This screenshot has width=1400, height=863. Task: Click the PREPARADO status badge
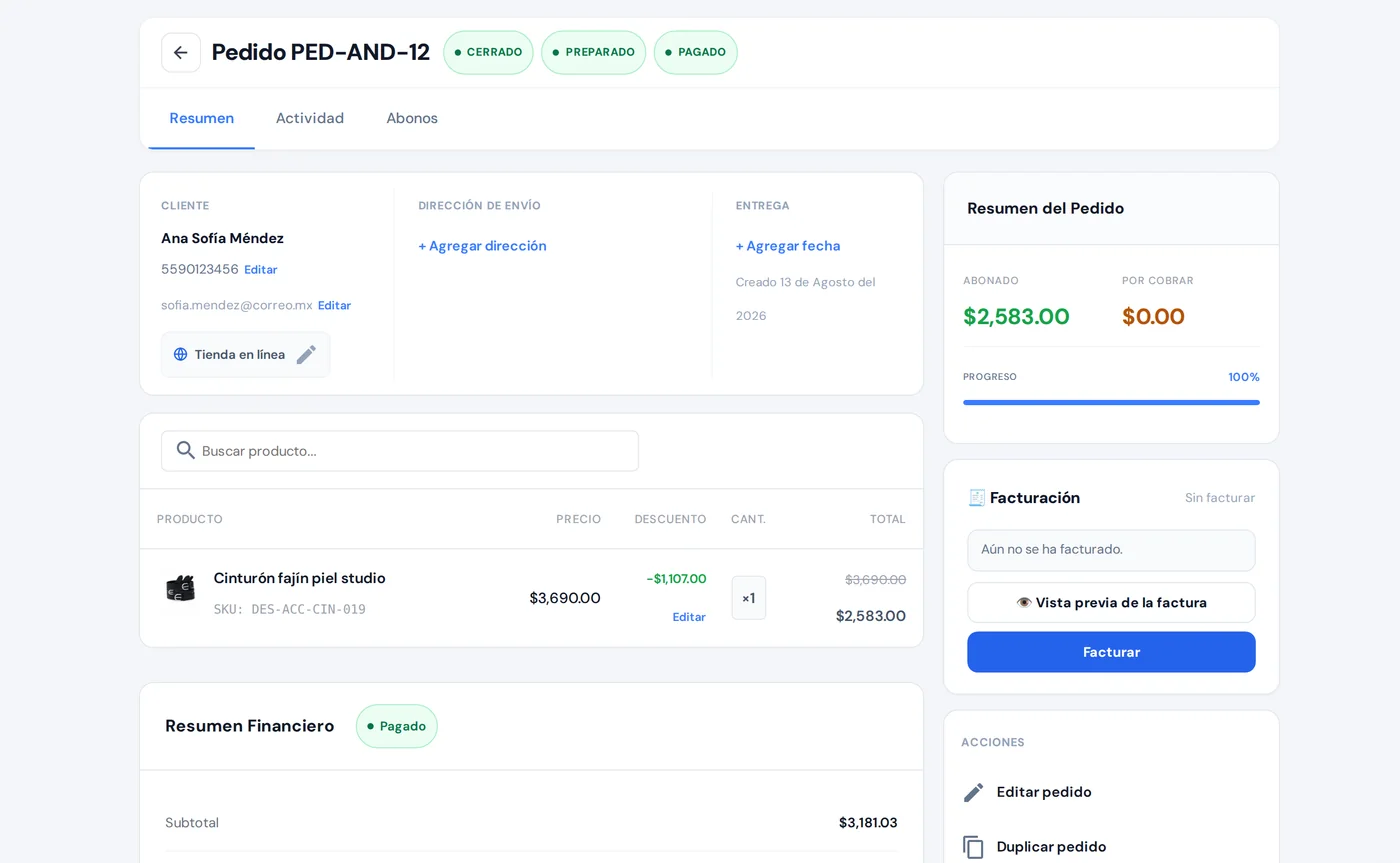click(x=593, y=53)
